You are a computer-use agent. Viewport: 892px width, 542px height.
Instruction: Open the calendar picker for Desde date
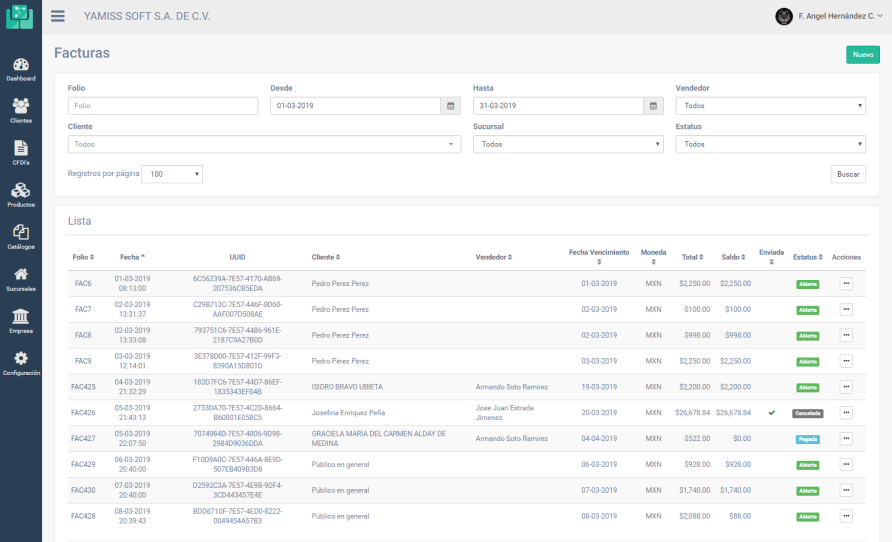click(451, 106)
